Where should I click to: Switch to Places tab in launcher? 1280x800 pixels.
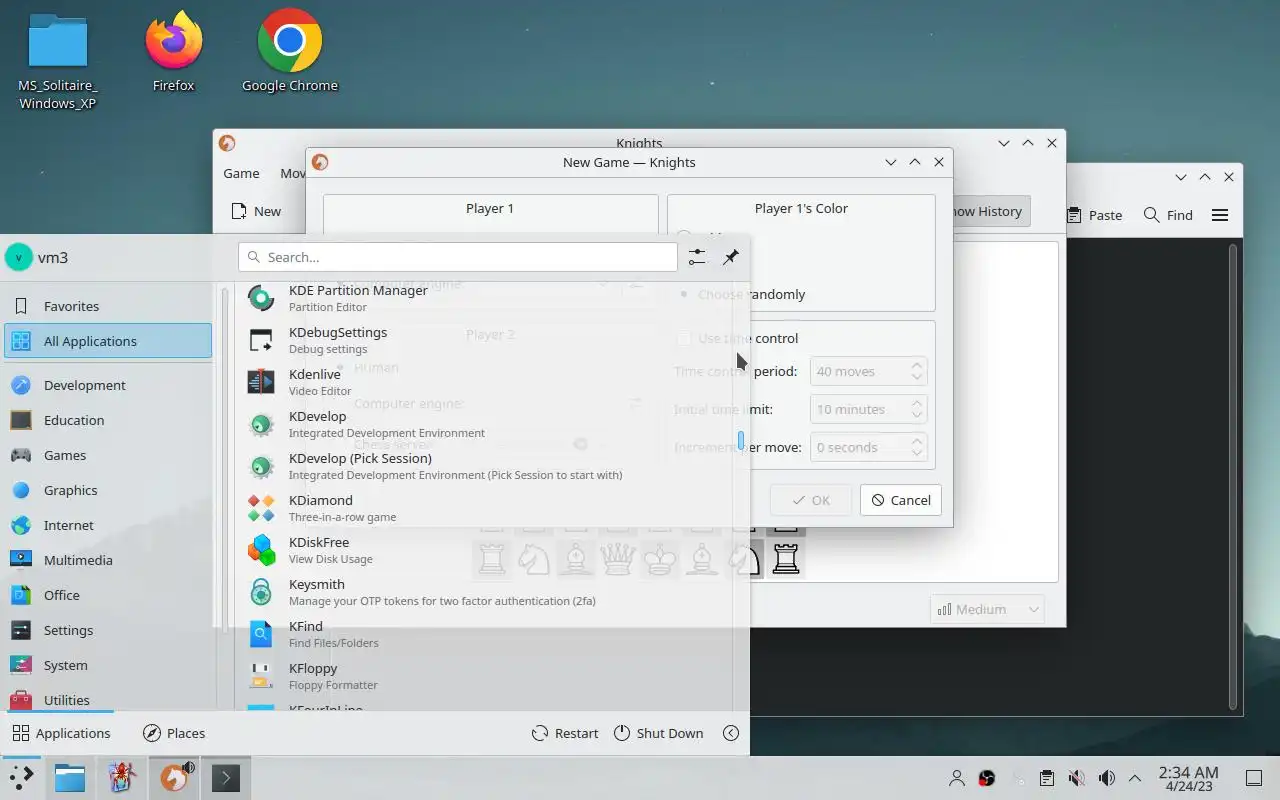pyautogui.click(x=174, y=733)
